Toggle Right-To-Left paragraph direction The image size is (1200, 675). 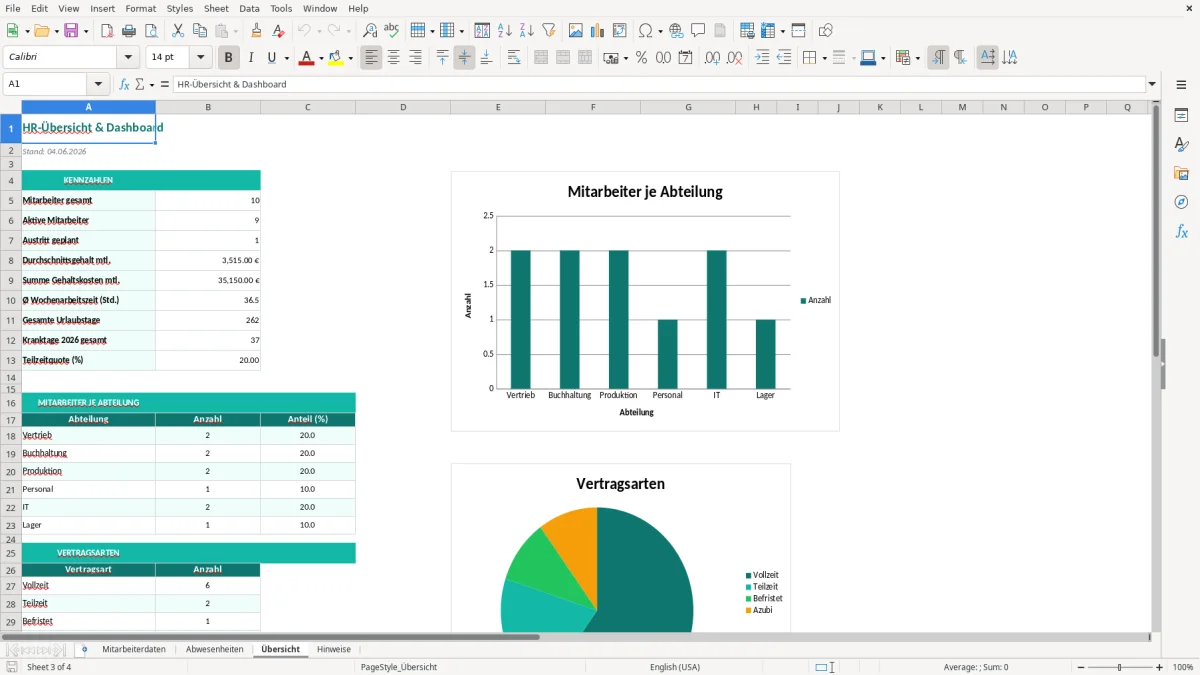[960, 58]
